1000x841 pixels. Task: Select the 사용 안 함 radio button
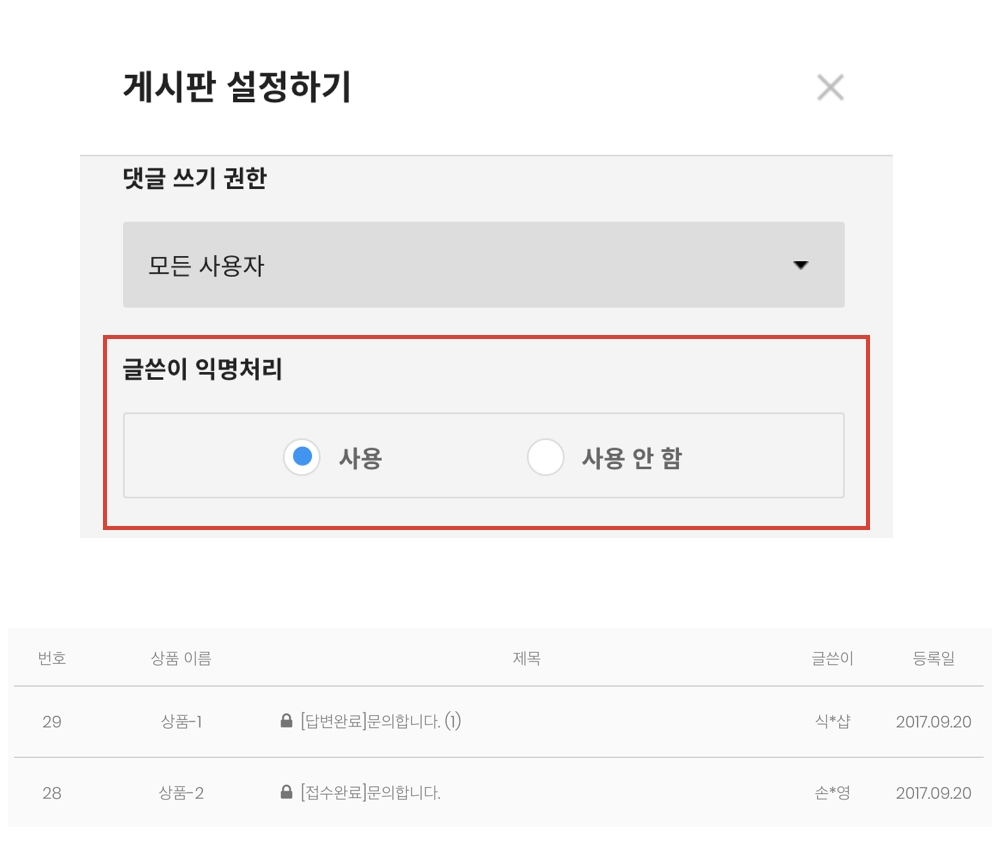tap(546, 458)
